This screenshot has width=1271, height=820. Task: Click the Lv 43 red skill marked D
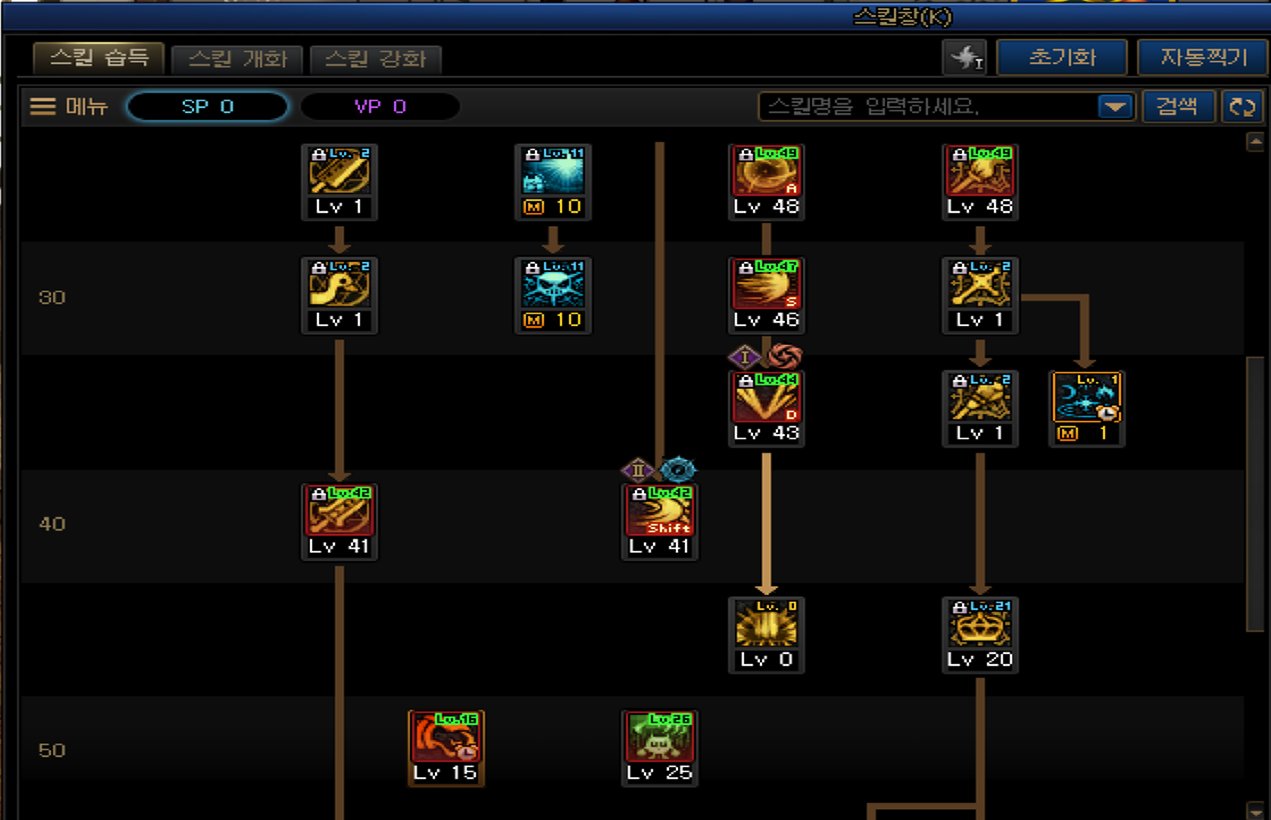pos(766,398)
